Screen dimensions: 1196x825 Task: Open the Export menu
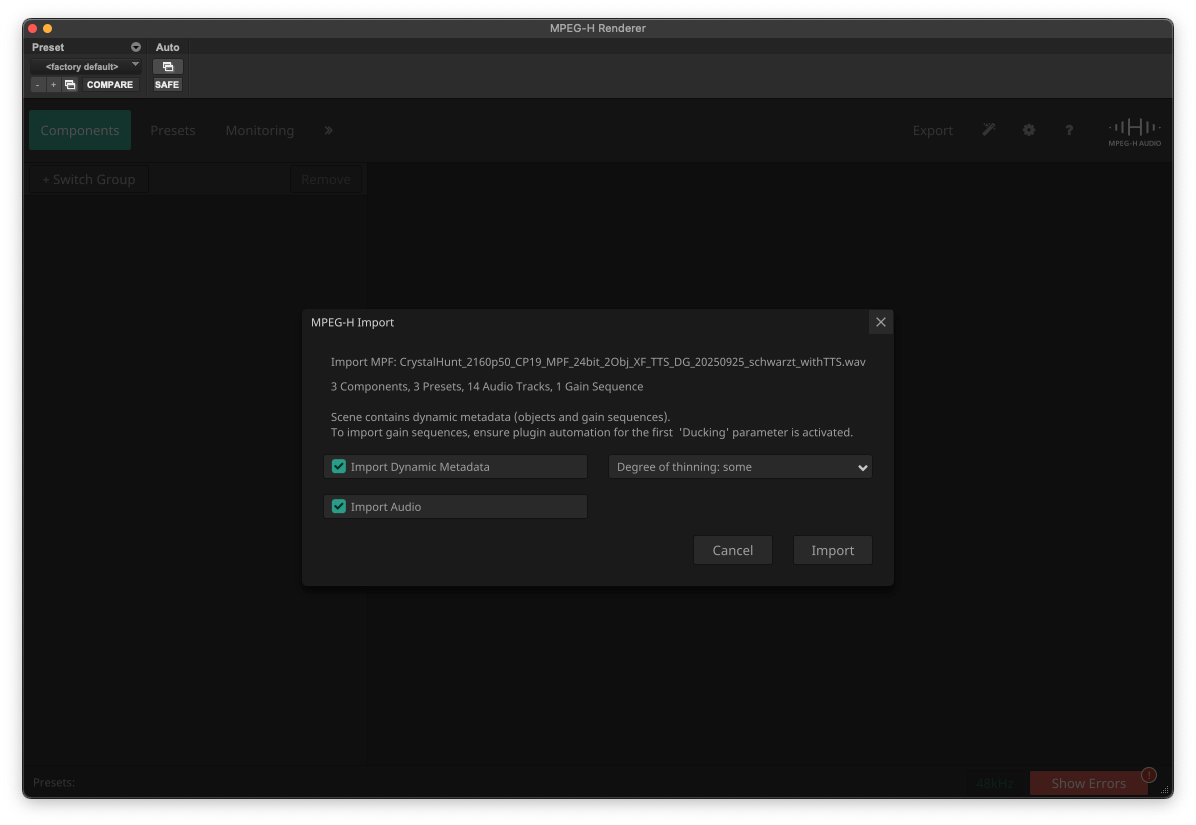[932, 130]
